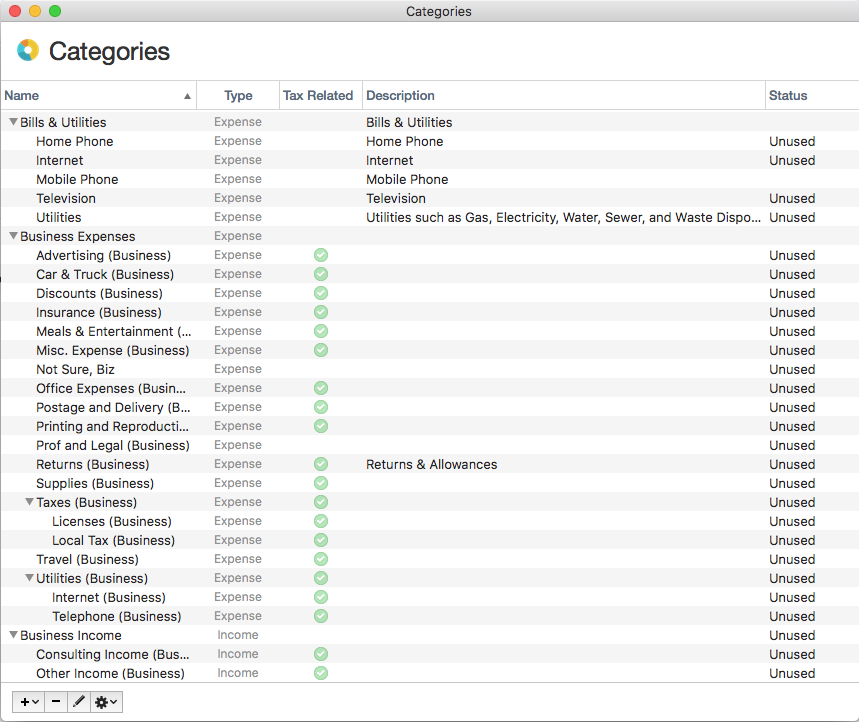Collapse the Business Expenses group

tap(13, 236)
